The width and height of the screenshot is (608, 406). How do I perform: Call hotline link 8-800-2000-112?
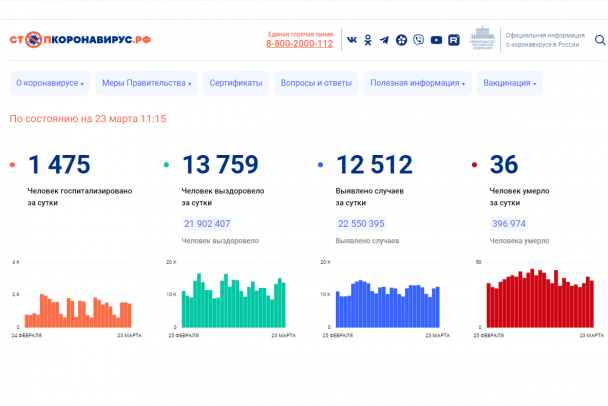pyautogui.click(x=300, y=45)
